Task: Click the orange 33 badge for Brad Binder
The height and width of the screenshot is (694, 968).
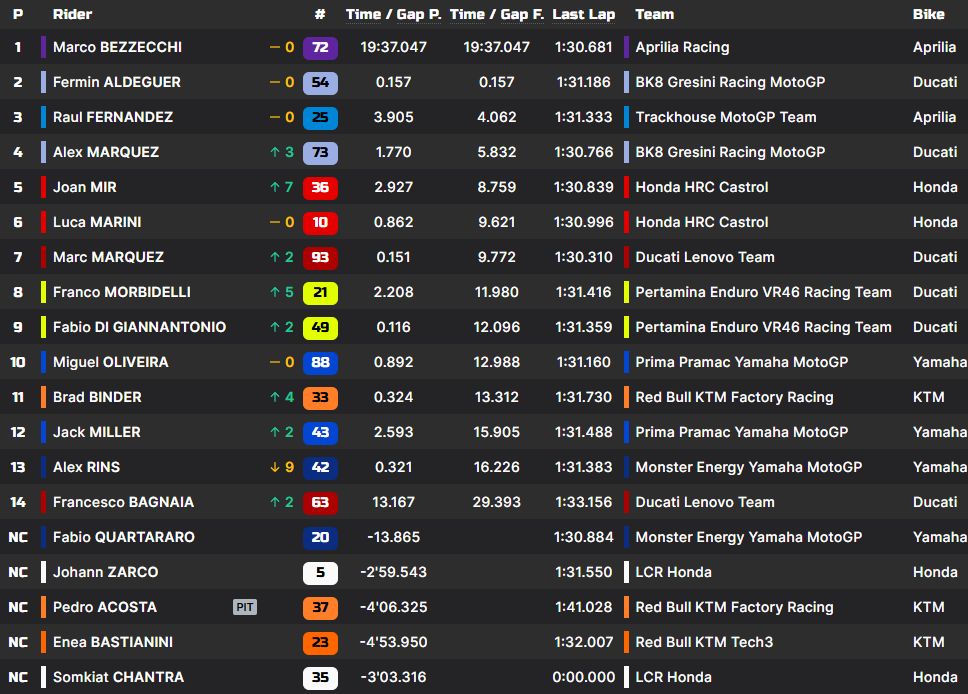Action: click(320, 397)
